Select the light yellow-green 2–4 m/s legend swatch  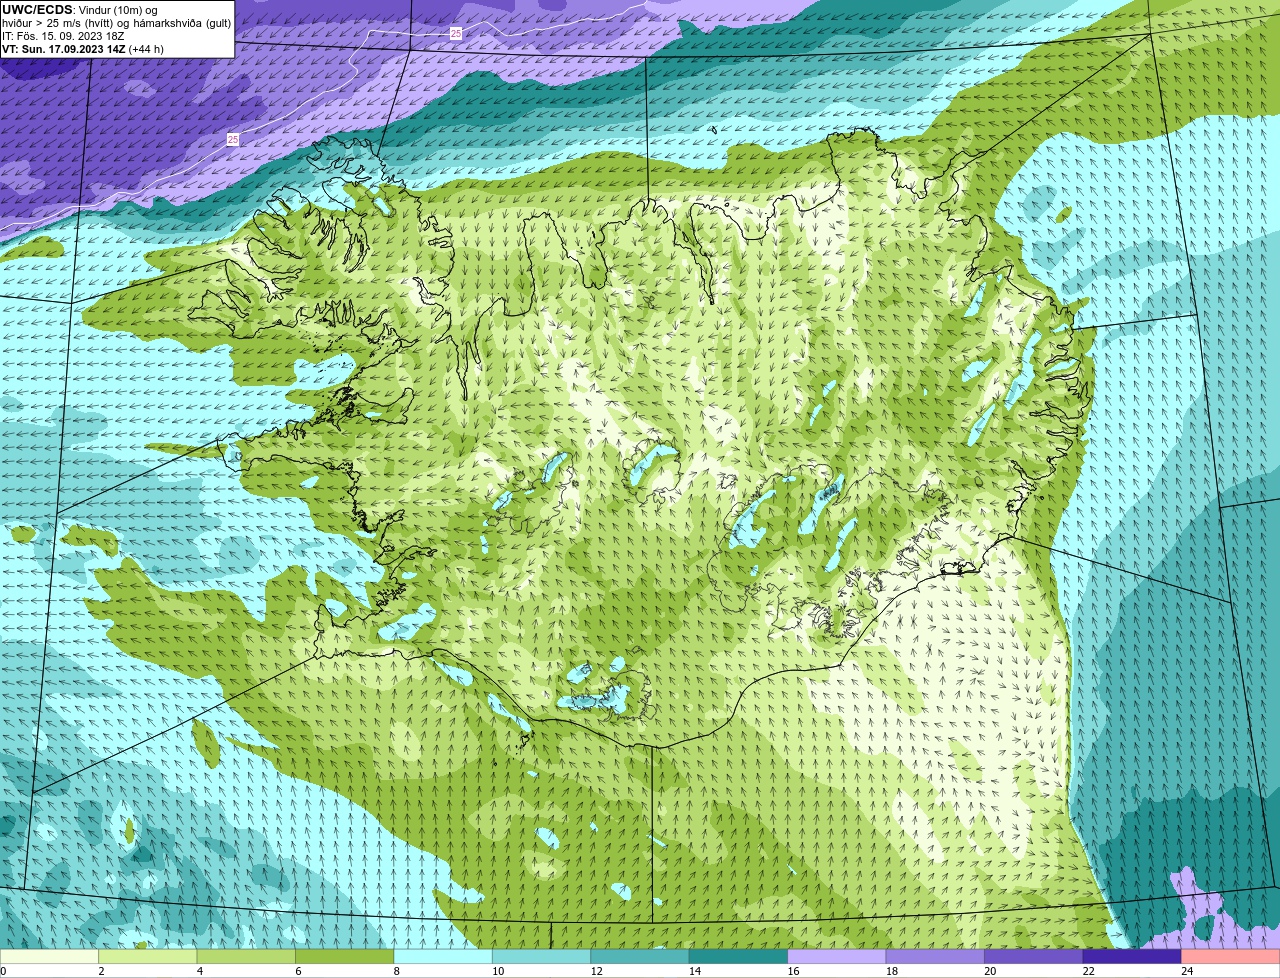(x=149, y=956)
